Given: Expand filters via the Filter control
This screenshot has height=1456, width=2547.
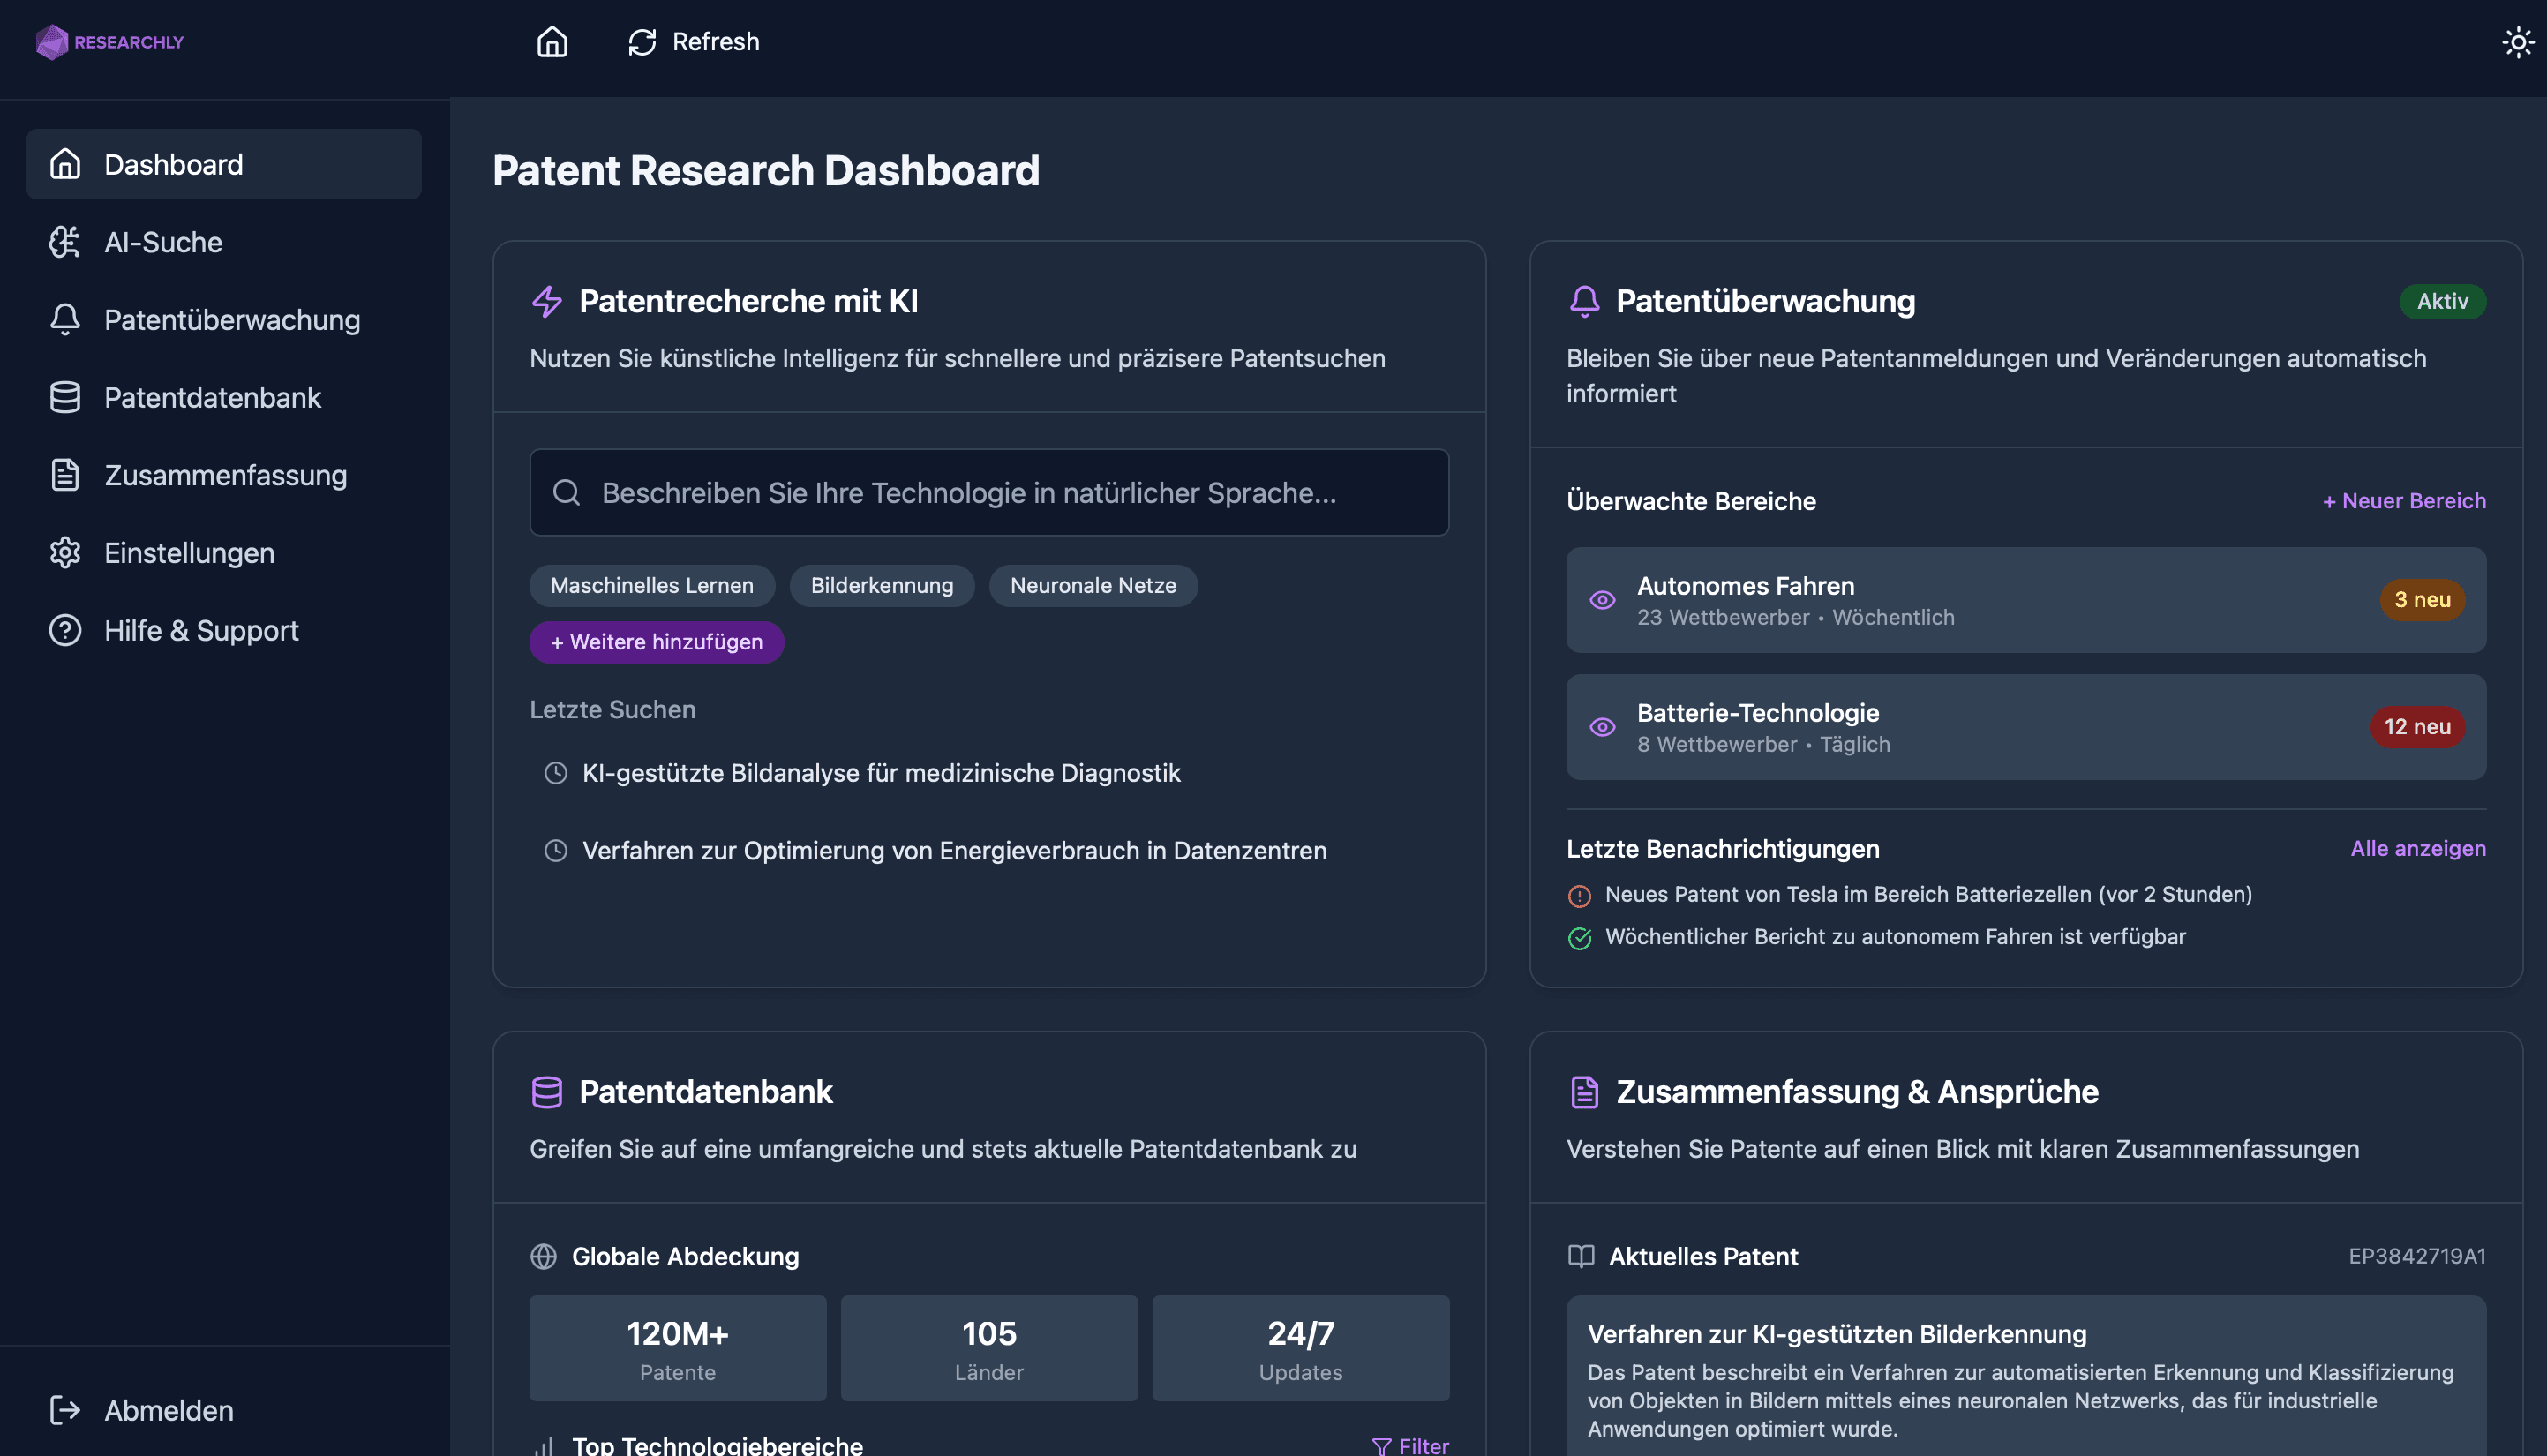Looking at the screenshot, I should (x=1410, y=1445).
